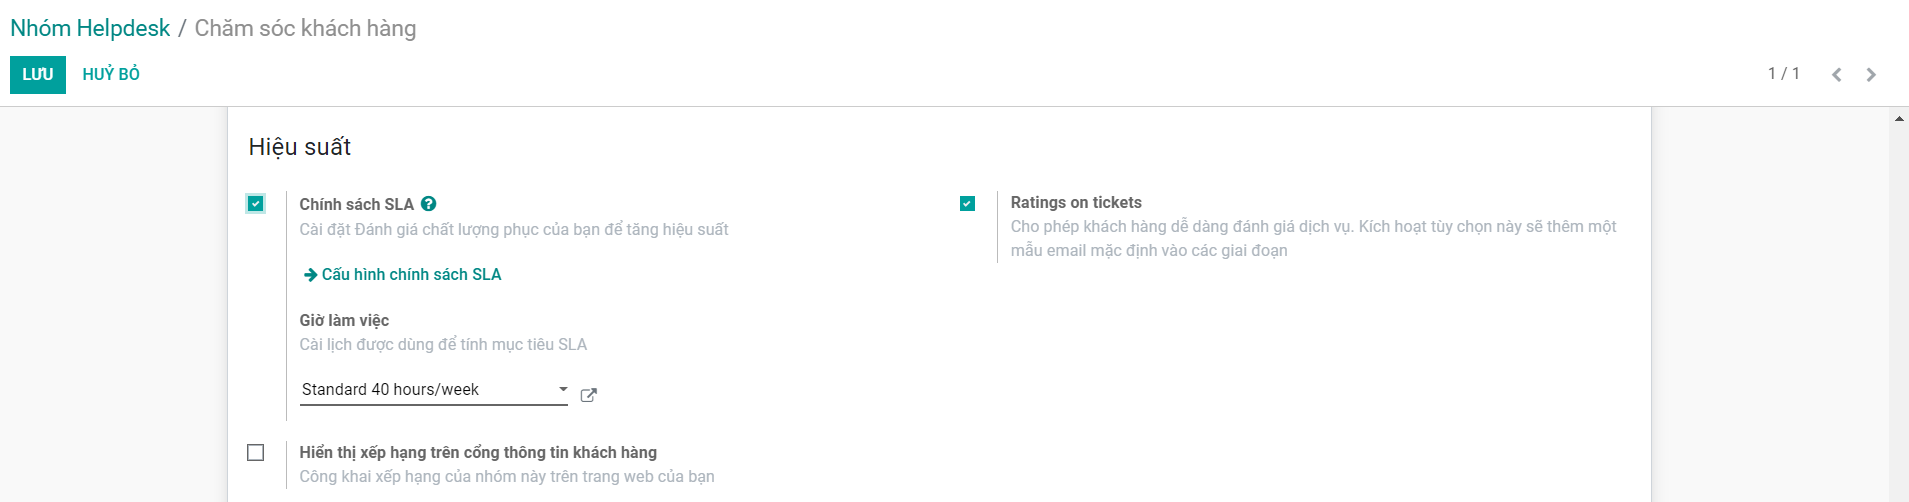
Task: Open external link icon beside working hours
Action: point(589,395)
